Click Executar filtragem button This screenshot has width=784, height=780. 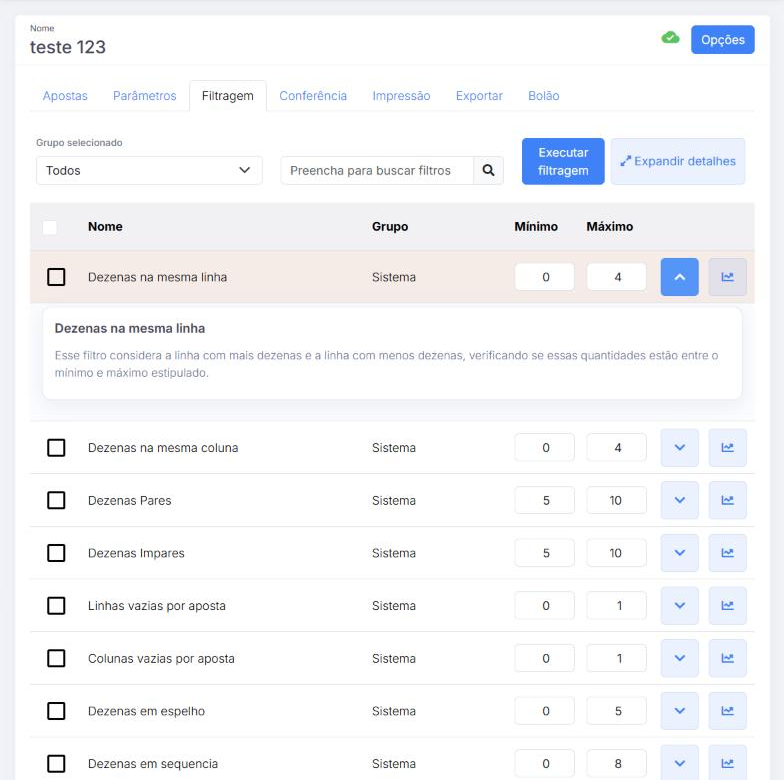click(x=563, y=162)
